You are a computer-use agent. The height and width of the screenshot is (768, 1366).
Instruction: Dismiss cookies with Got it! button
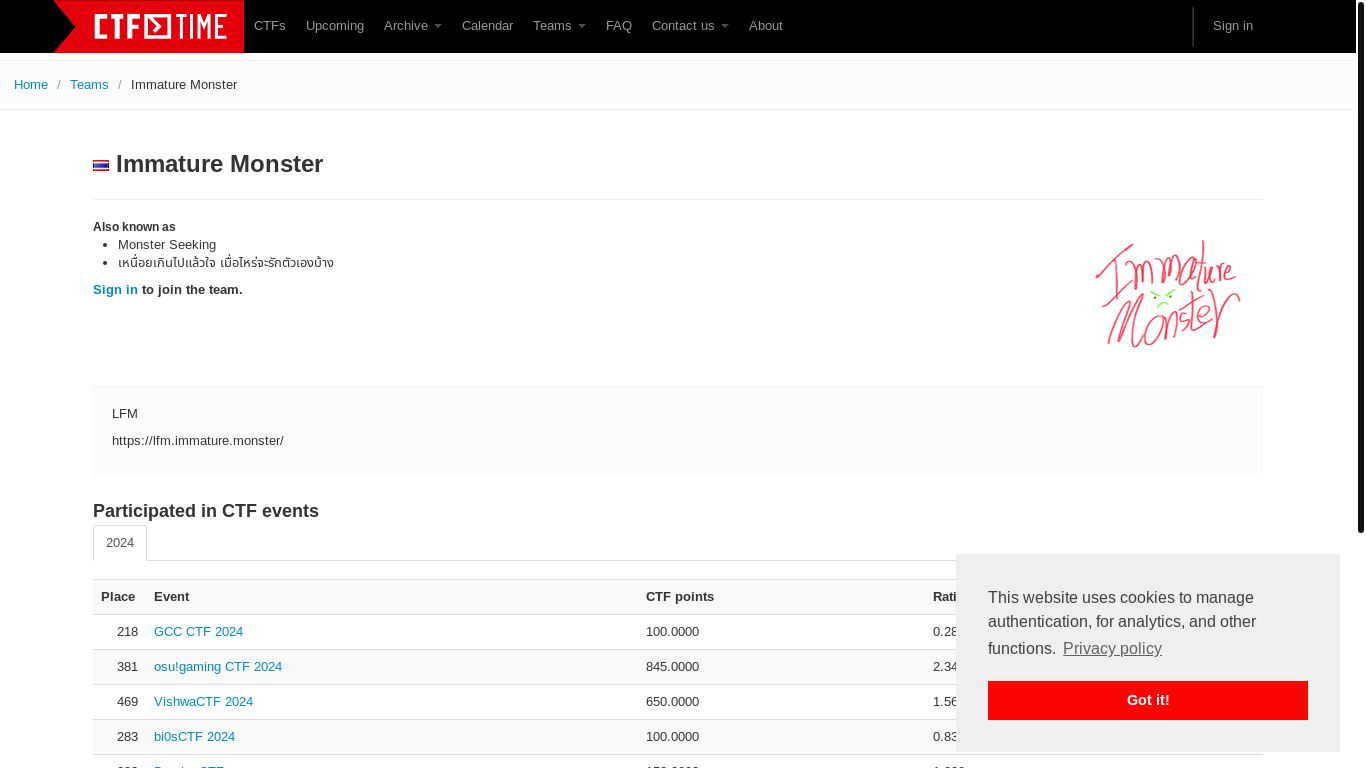[x=1148, y=700]
